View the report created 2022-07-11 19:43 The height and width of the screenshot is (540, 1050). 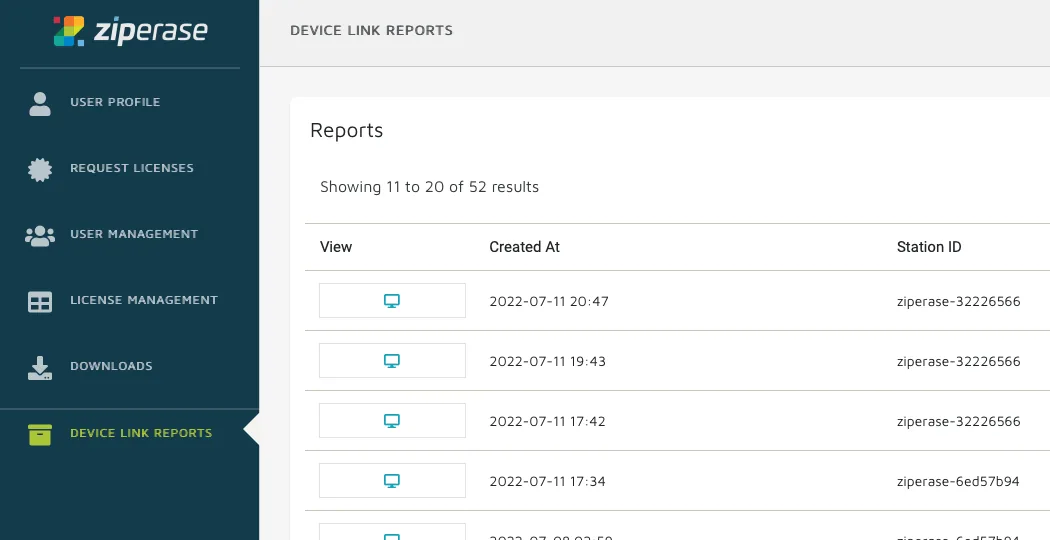(x=392, y=360)
